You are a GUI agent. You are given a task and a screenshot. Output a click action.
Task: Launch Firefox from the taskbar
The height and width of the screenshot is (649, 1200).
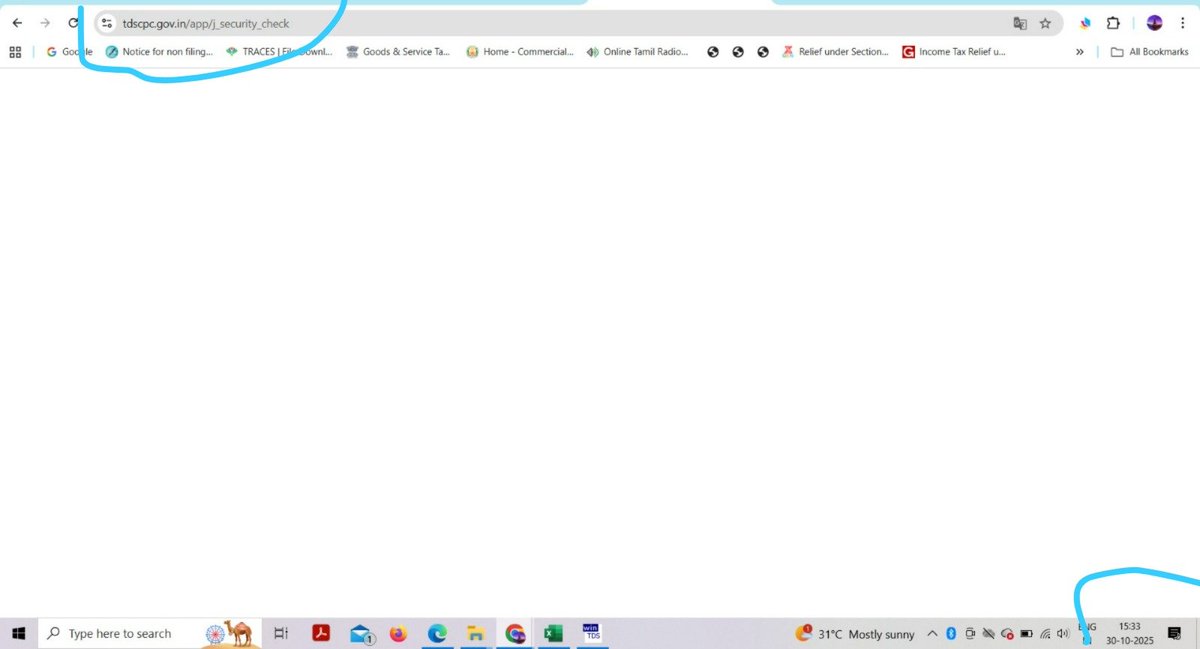[x=398, y=633]
